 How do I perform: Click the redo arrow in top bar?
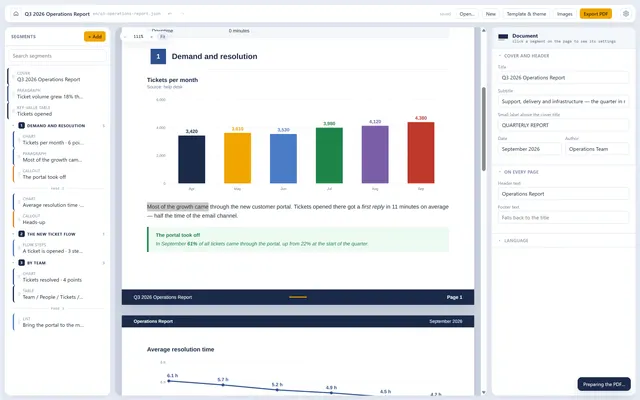pos(182,14)
